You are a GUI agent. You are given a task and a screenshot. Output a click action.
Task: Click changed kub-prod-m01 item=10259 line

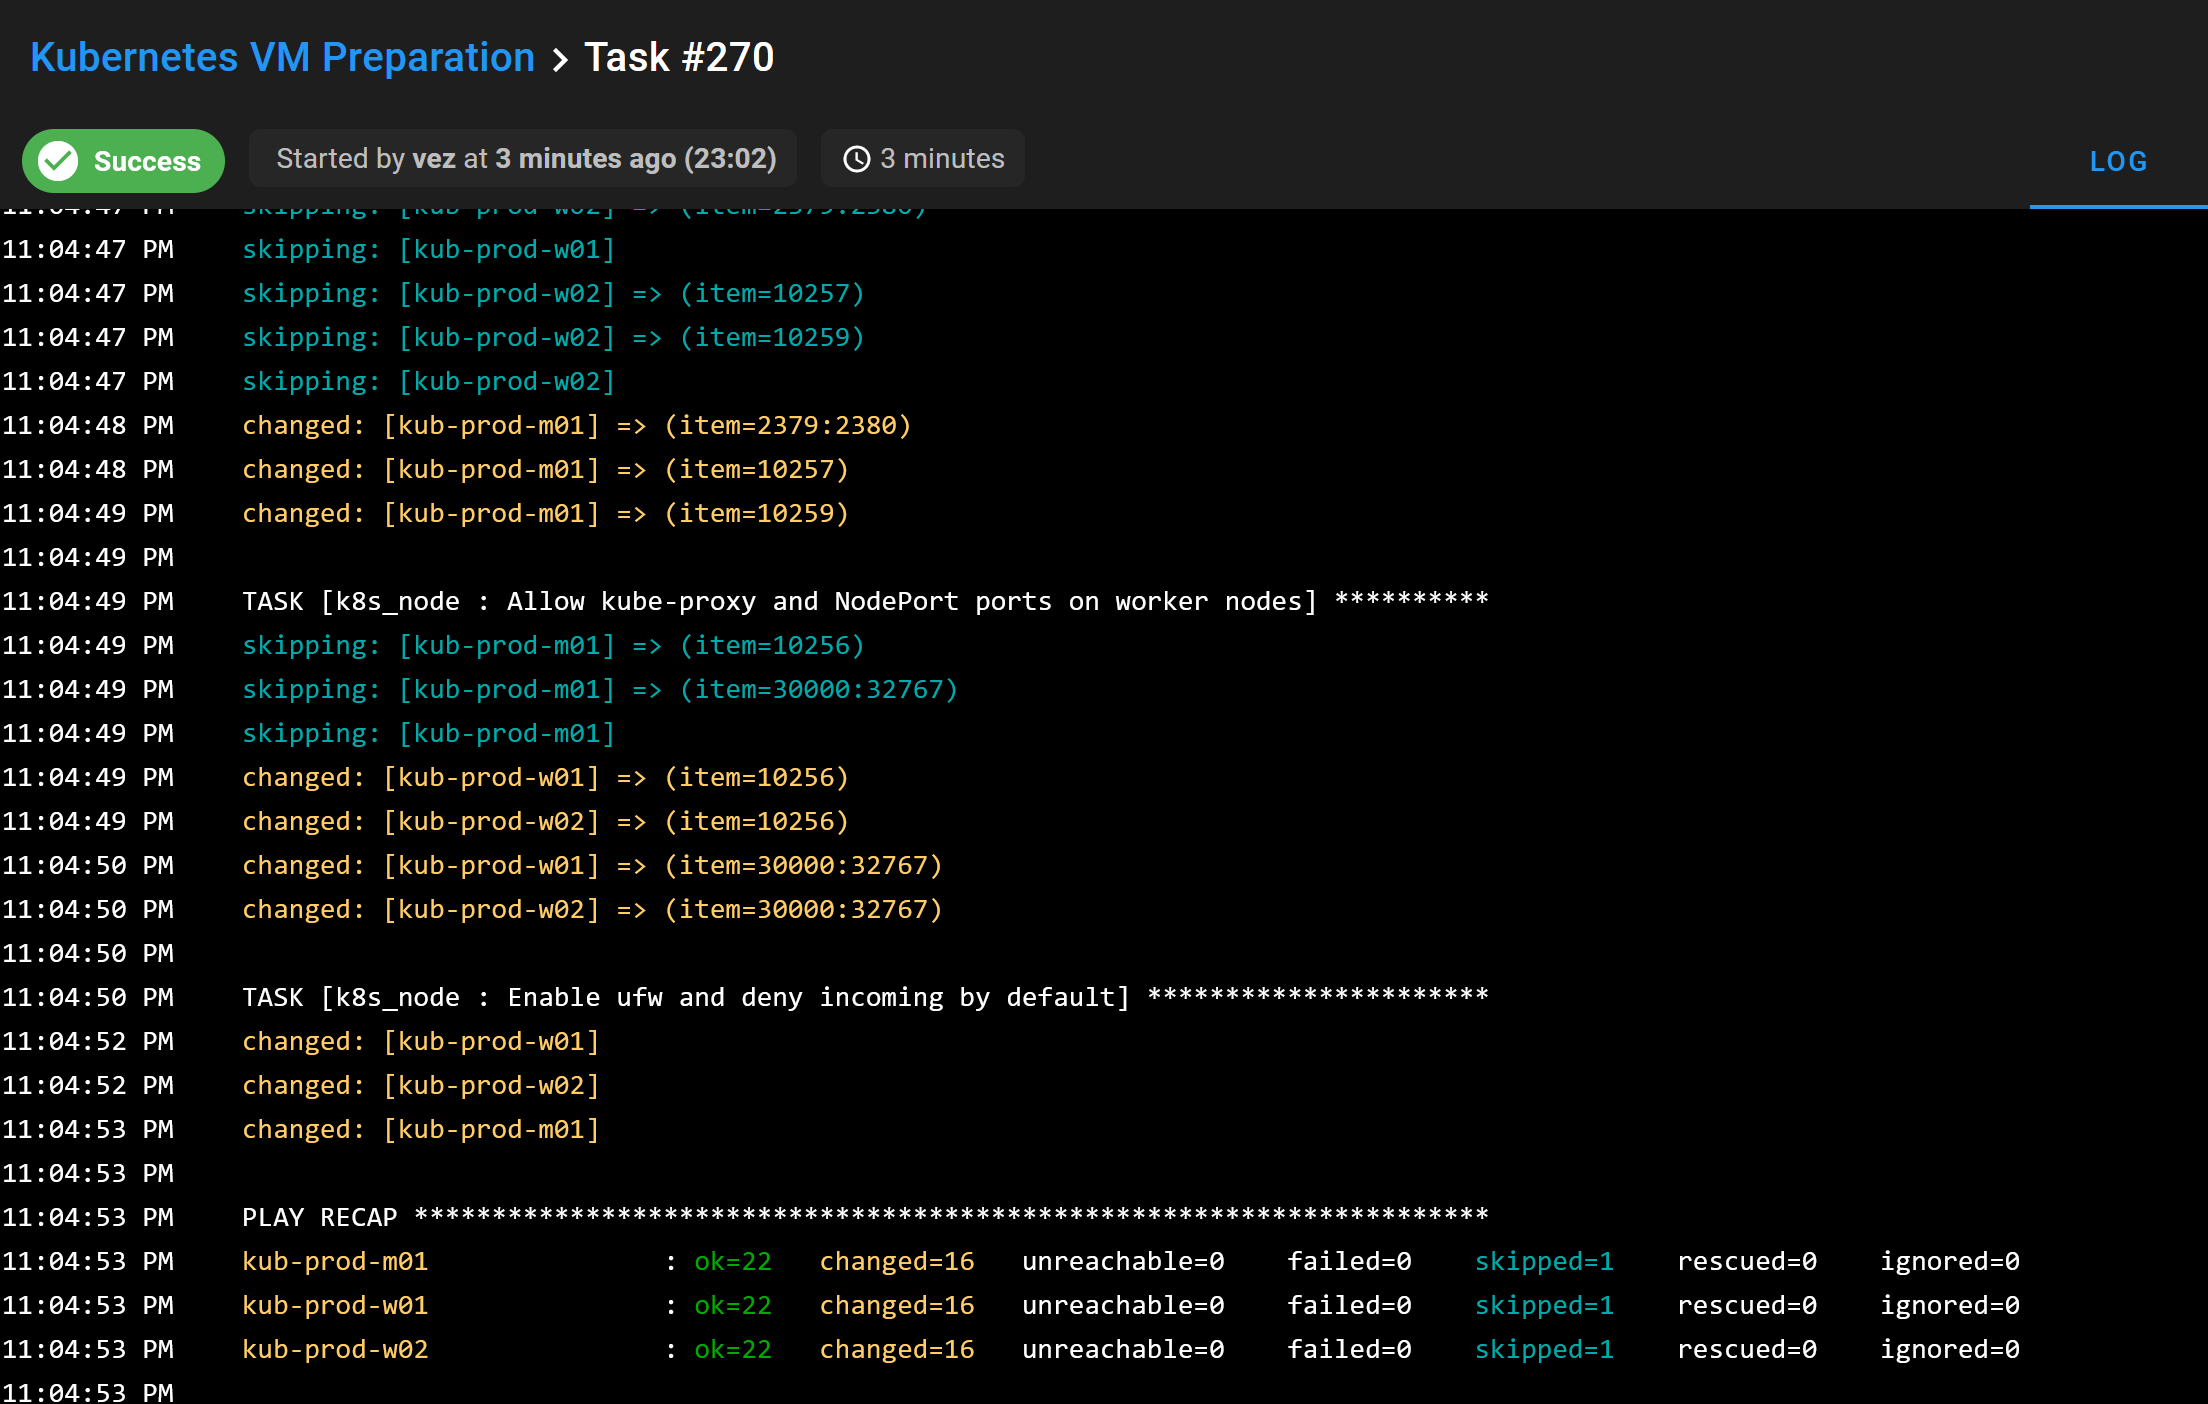coord(545,513)
